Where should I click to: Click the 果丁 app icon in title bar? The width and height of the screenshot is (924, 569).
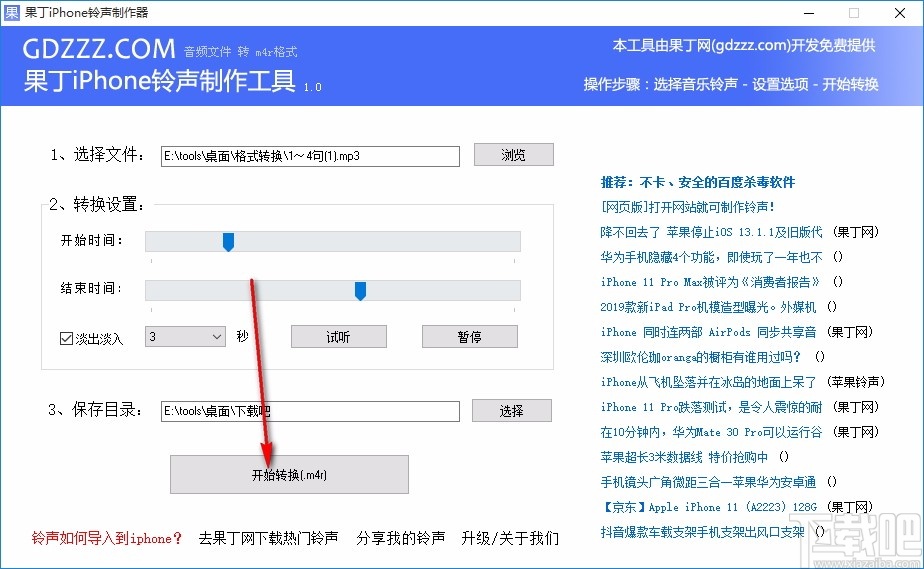click(x=12, y=12)
